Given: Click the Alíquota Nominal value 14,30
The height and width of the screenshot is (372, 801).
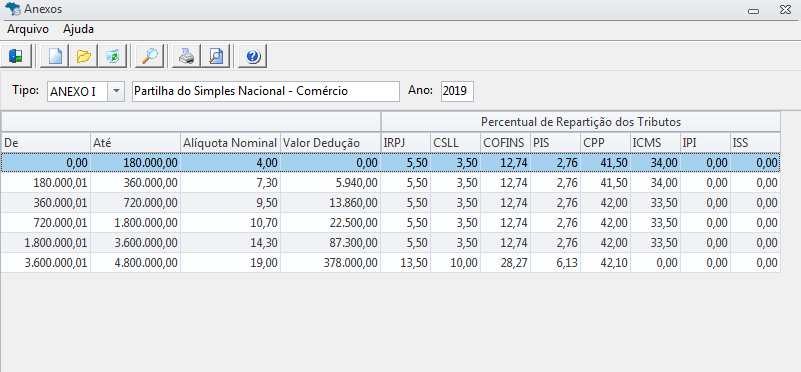Looking at the screenshot, I should 230,243.
